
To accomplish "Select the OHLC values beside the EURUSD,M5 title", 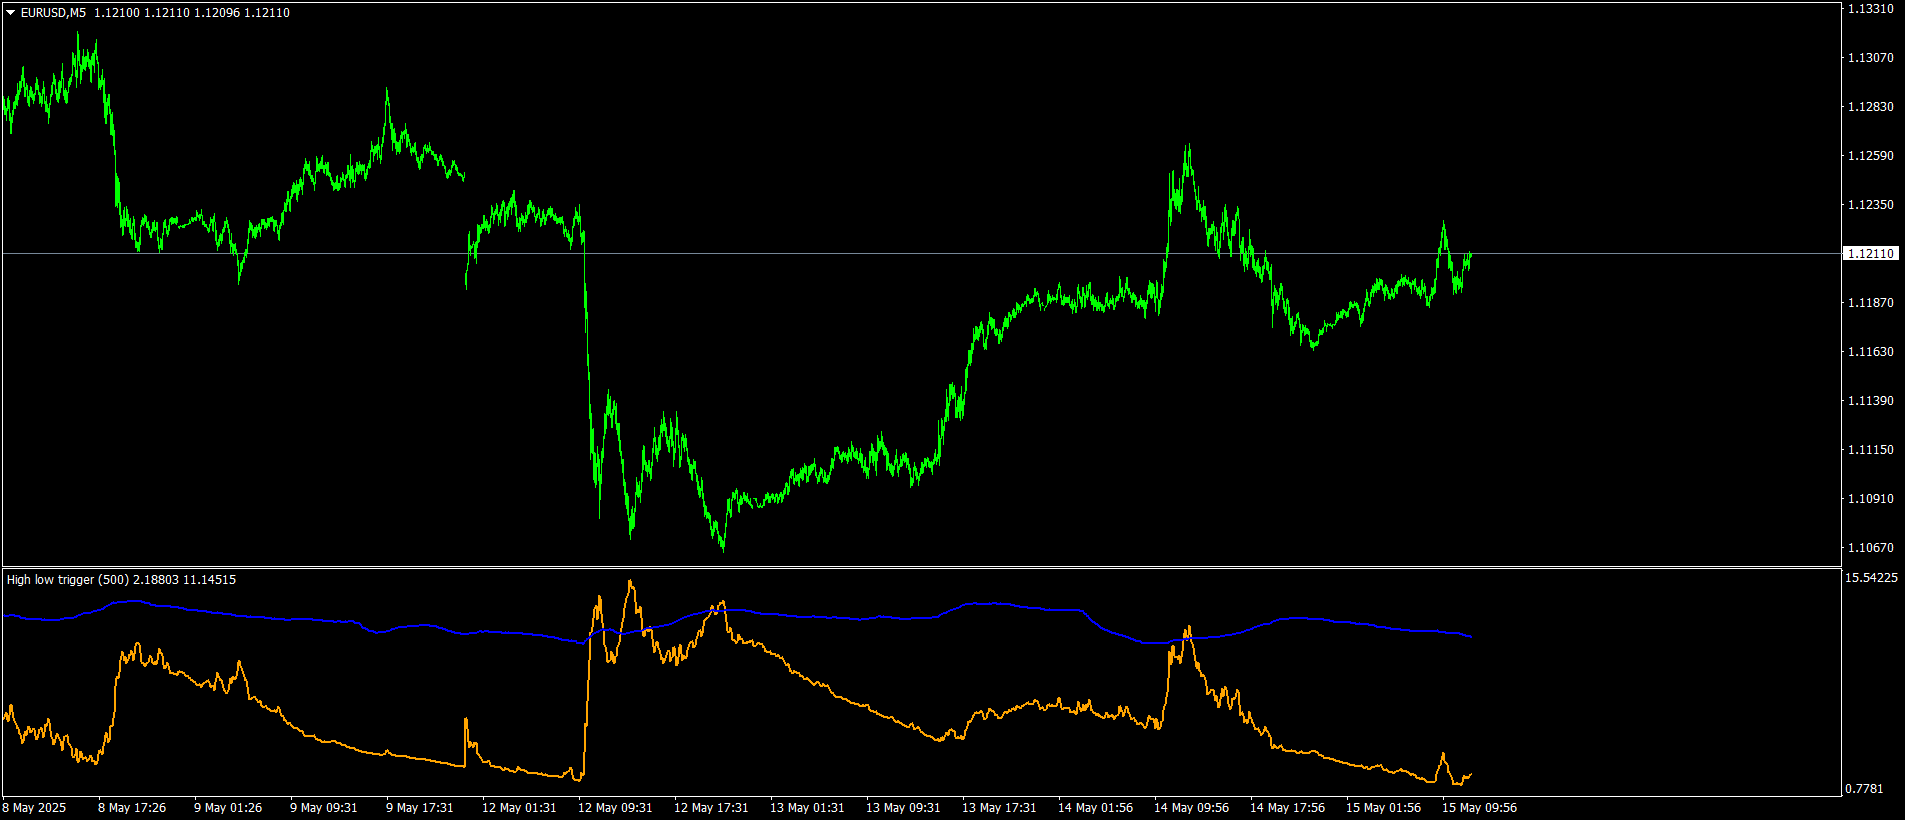I will pyautogui.click(x=192, y=13).
